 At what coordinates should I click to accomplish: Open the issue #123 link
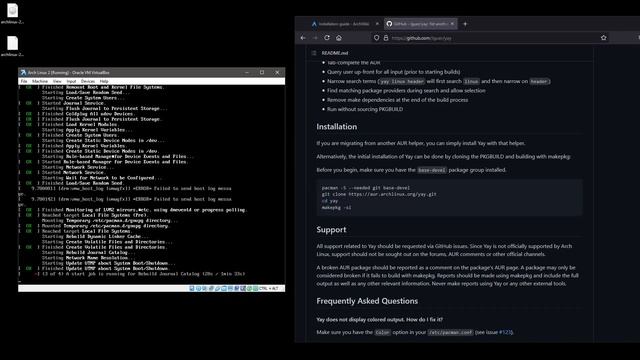(x=505, y=332)
